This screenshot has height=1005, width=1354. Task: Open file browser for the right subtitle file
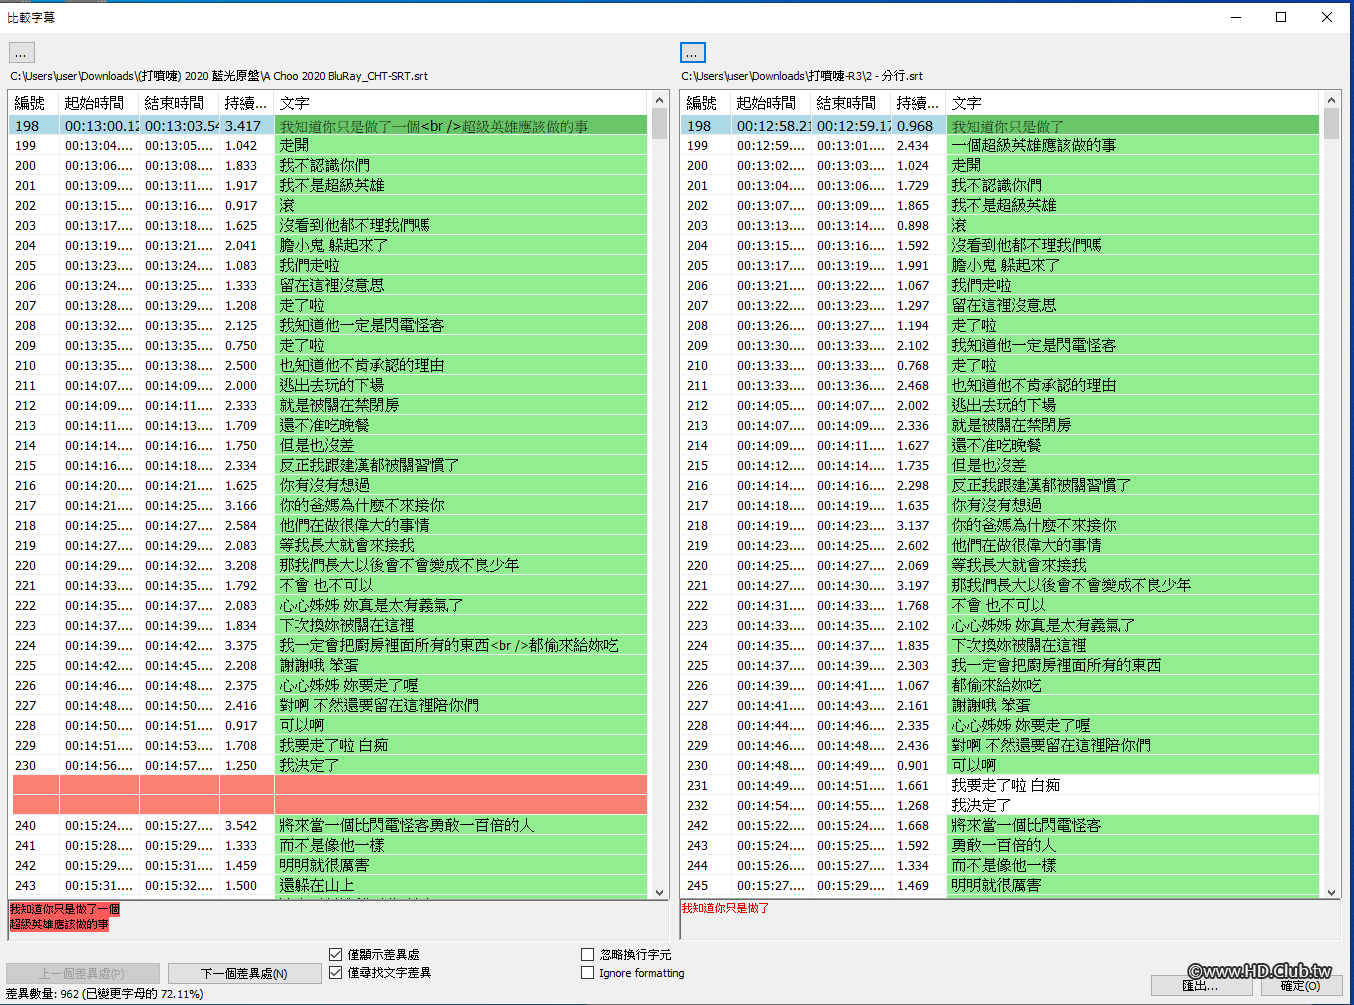pyautogui.click(x=692, y=52)
